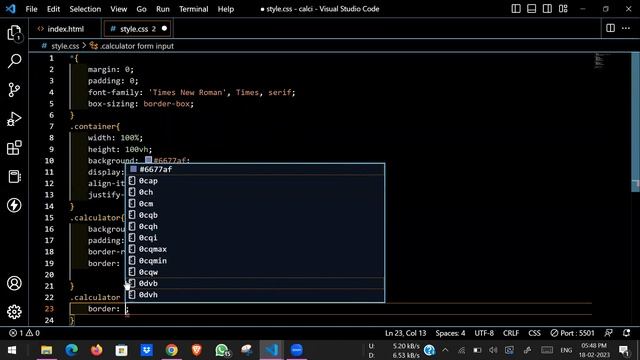
Task: Change encoding via UTF-8 status item
Action: pyautogui.click(x=484, y=333)
